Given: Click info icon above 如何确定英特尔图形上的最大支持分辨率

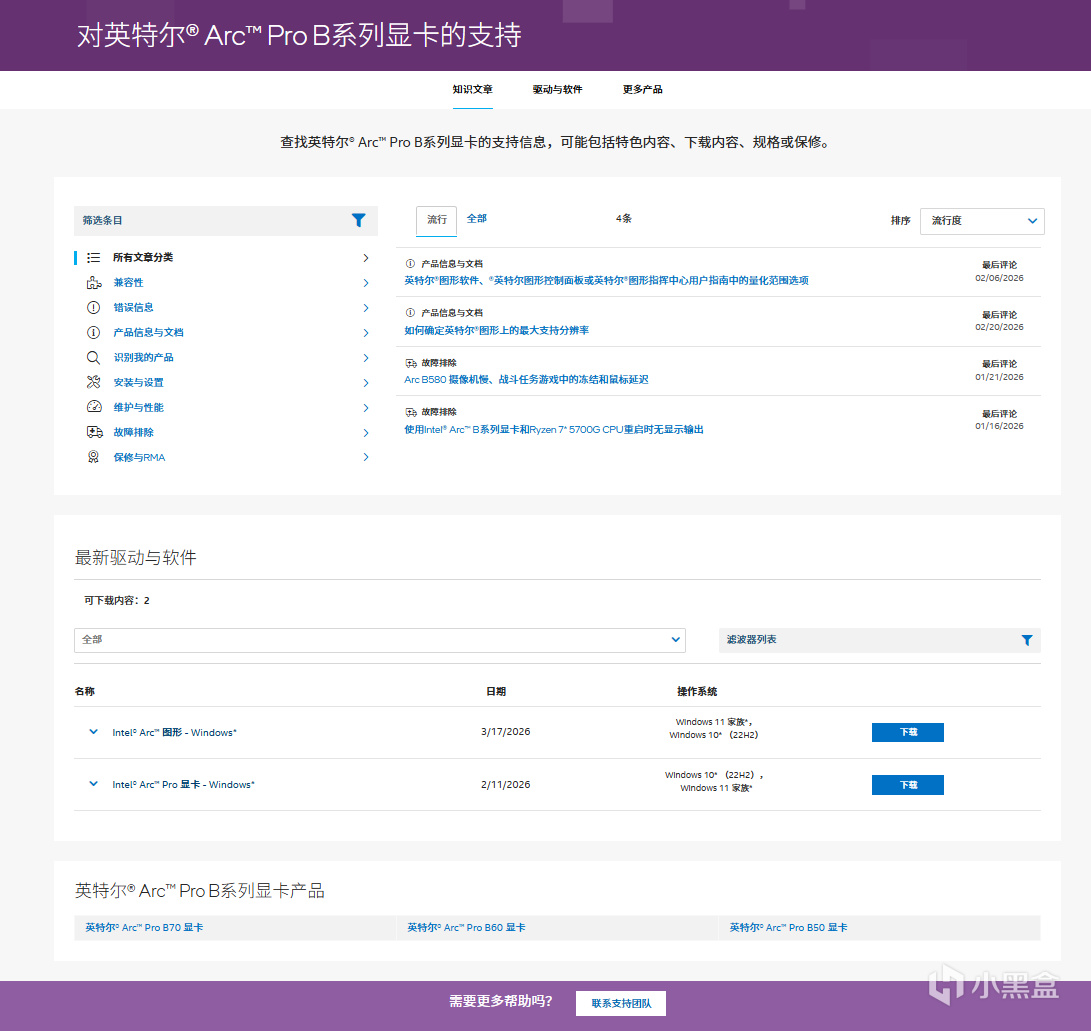Looking at the screenshot, I should (411, 313).
